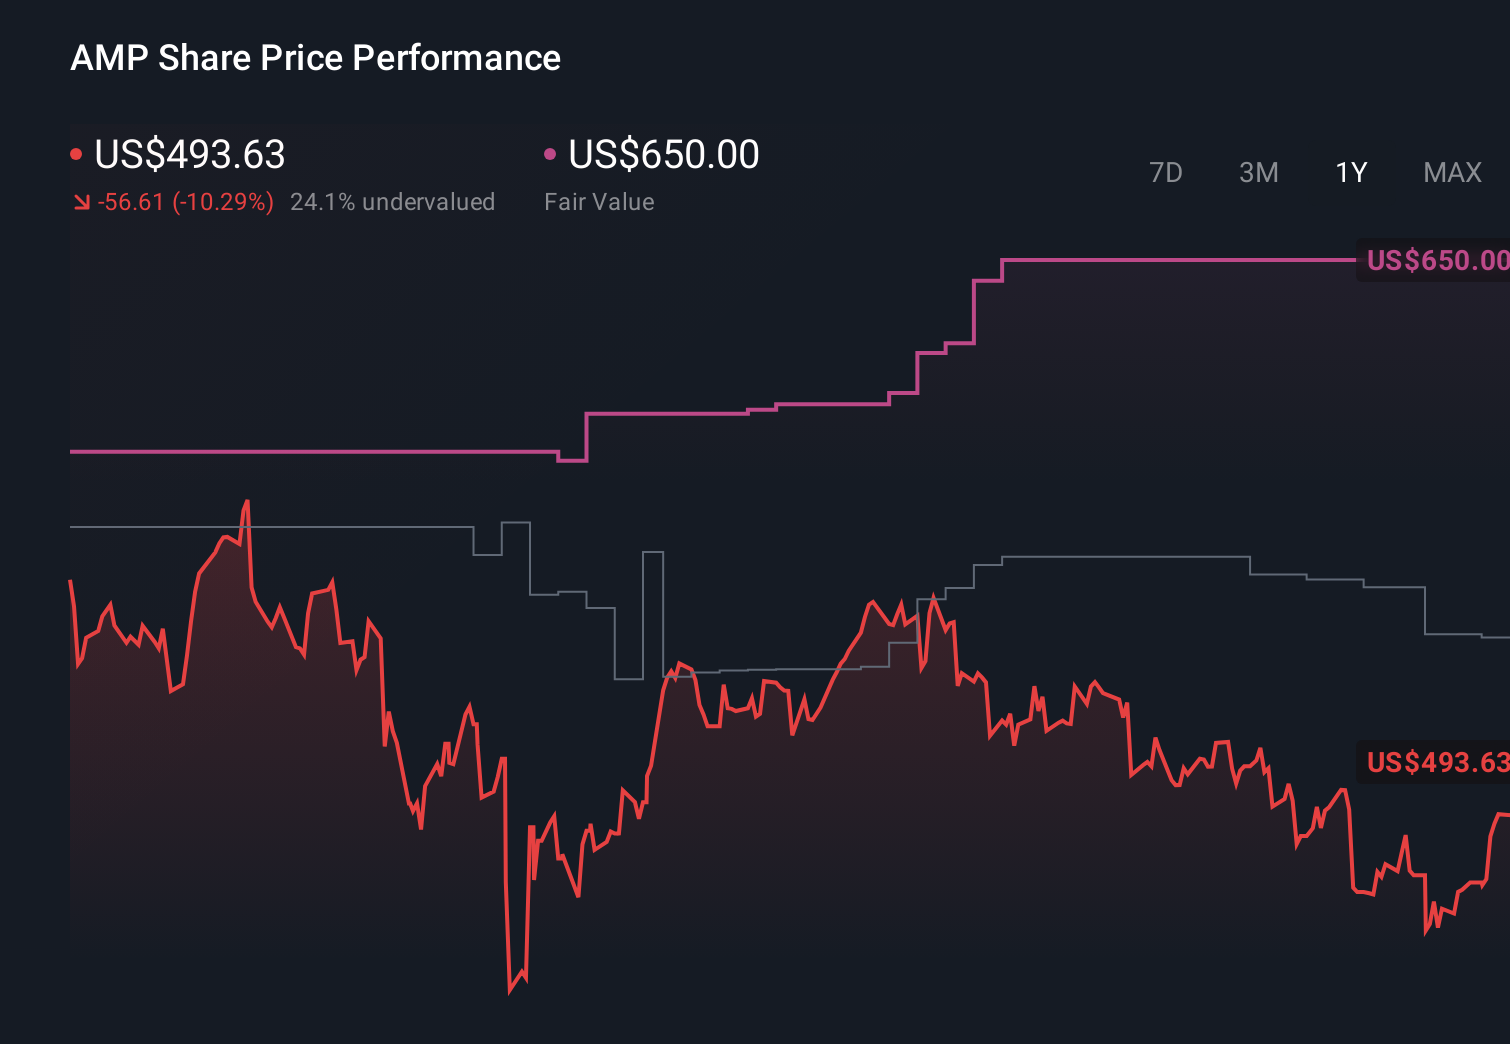Click the red price line peak

point(246,500)
